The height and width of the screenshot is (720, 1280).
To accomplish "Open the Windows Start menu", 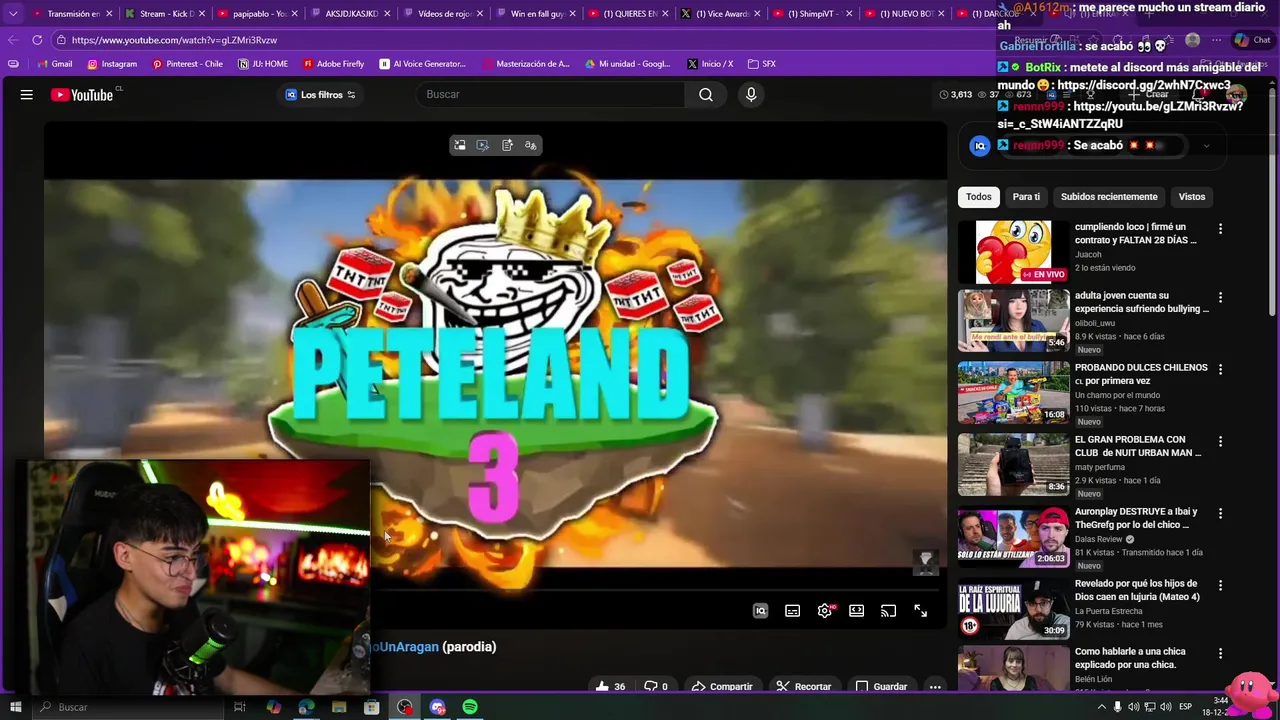I will [15, 707].
